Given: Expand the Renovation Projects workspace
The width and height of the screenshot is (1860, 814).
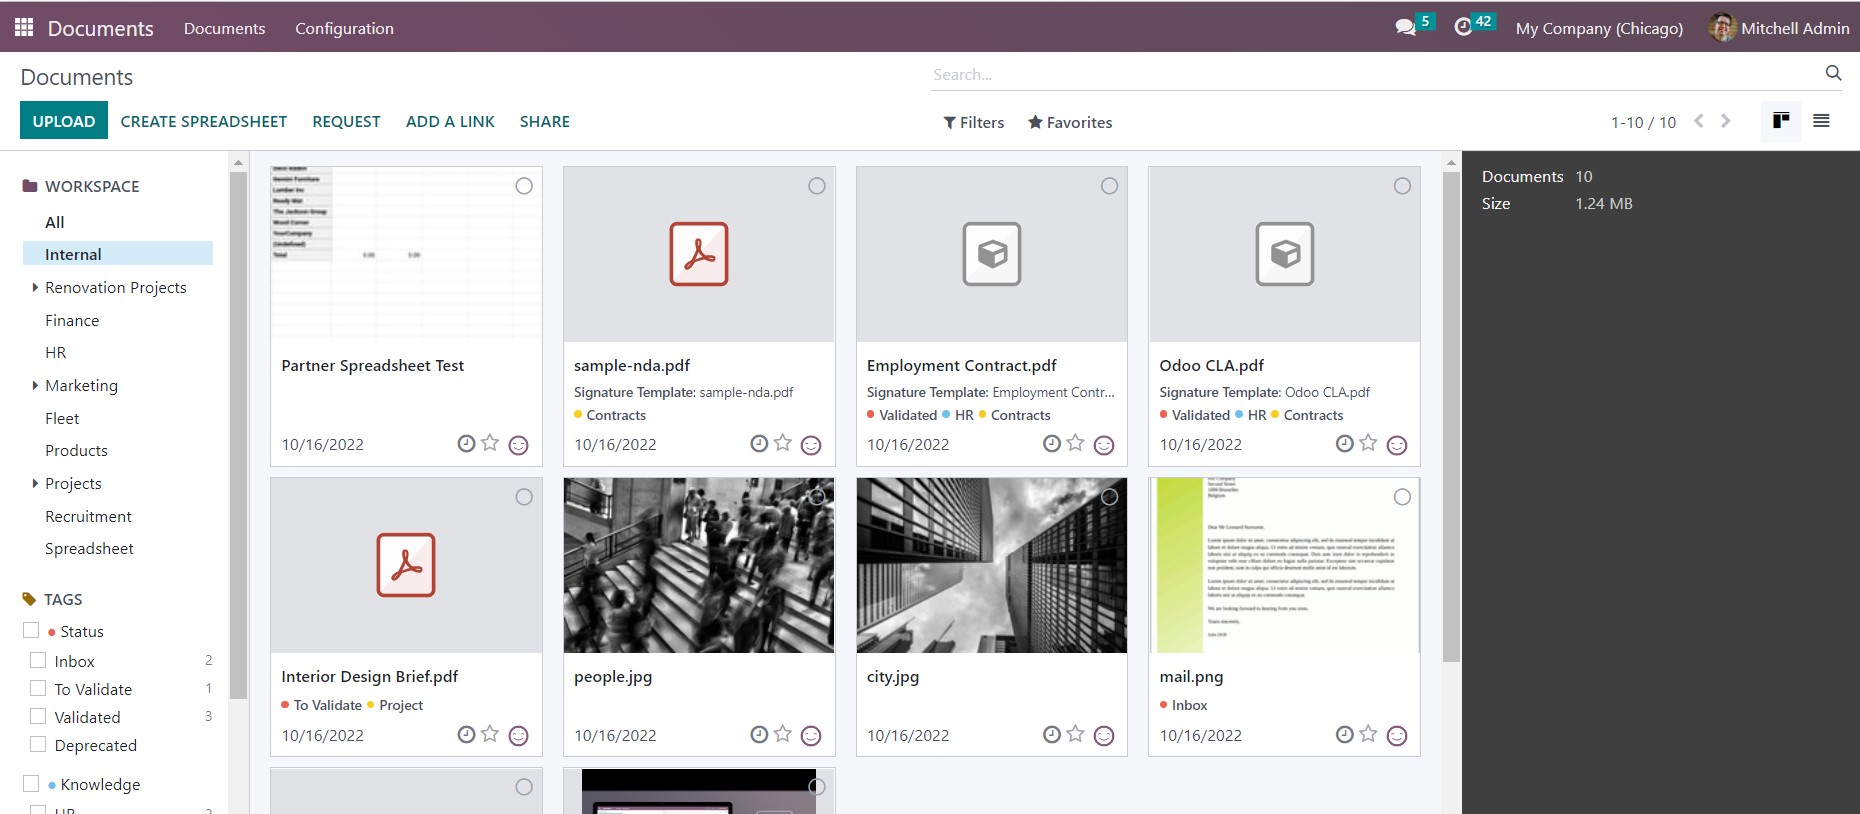Looking at the screenshot, I should (x=35, y=287).
